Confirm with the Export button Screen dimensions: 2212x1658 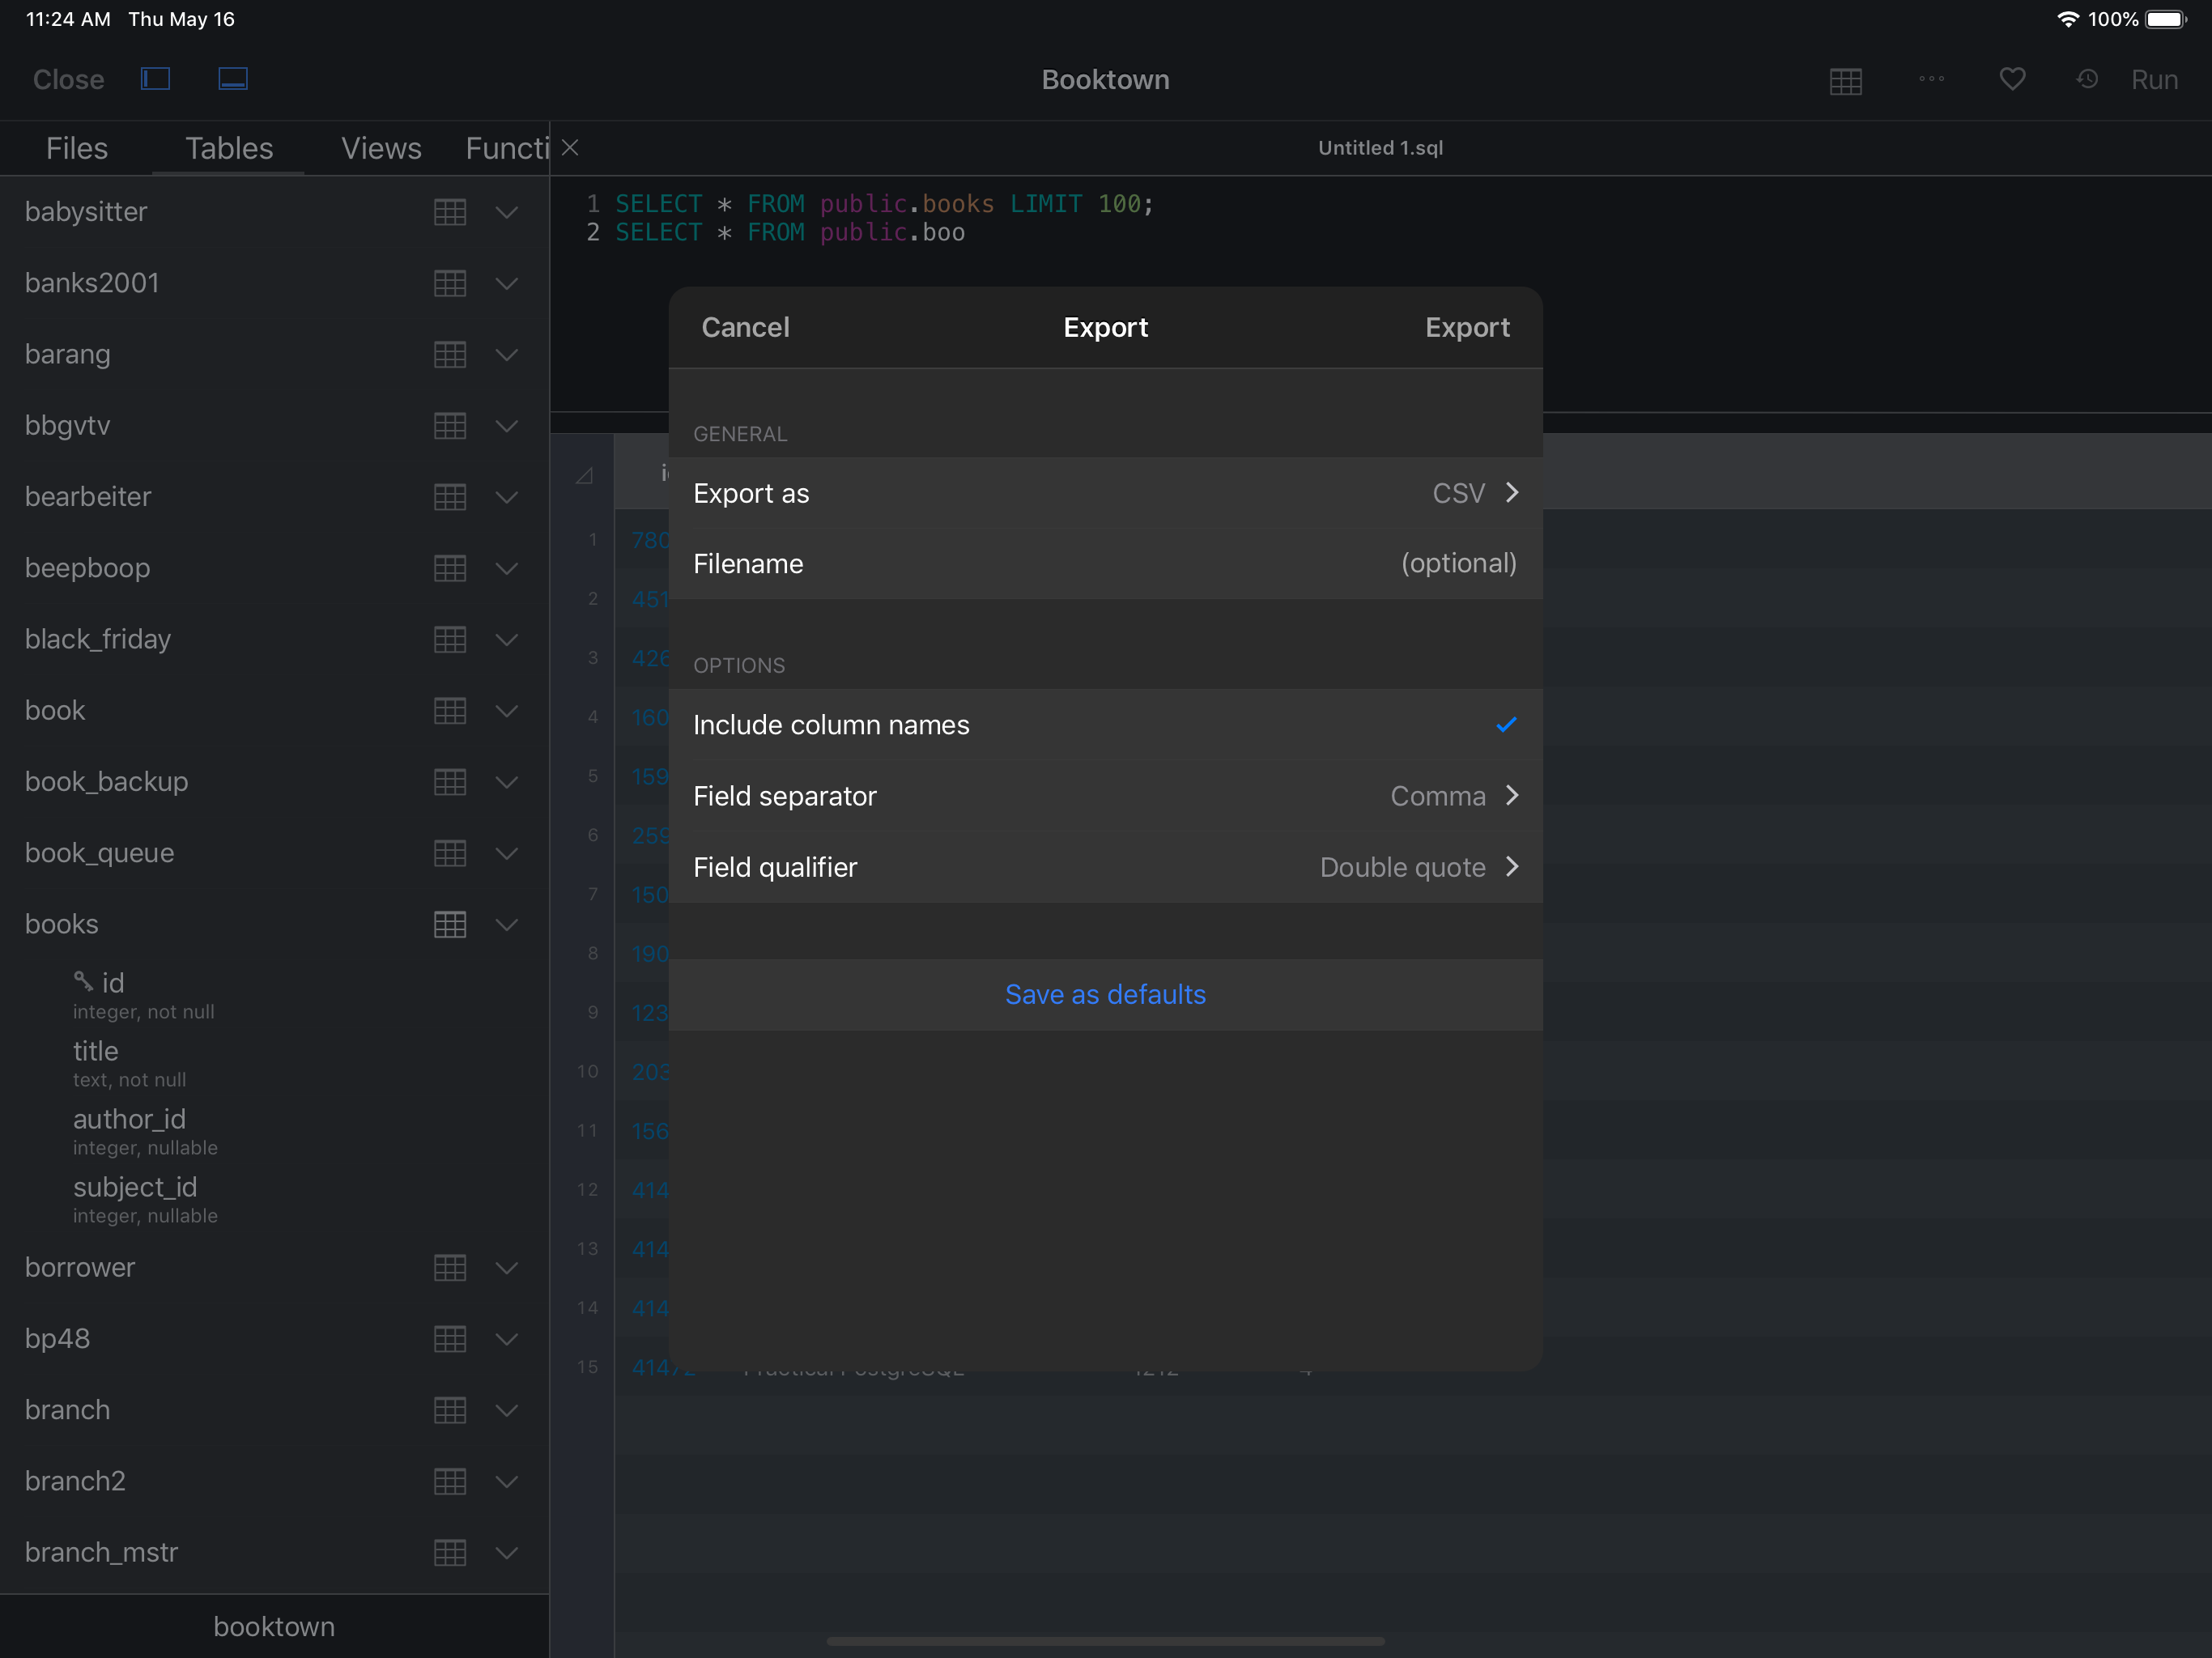1467,327
